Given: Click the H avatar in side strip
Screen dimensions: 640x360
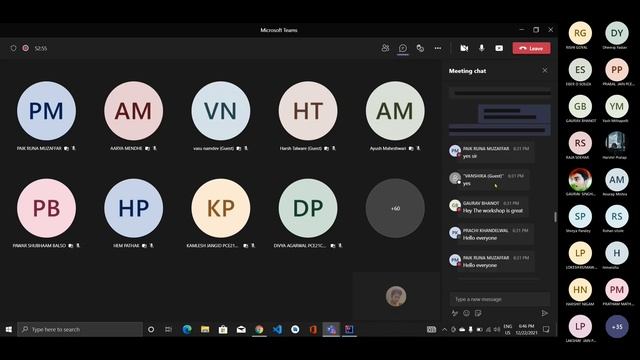Looking at the screenshot, I should pyautogui.click(x=617, y=253).
